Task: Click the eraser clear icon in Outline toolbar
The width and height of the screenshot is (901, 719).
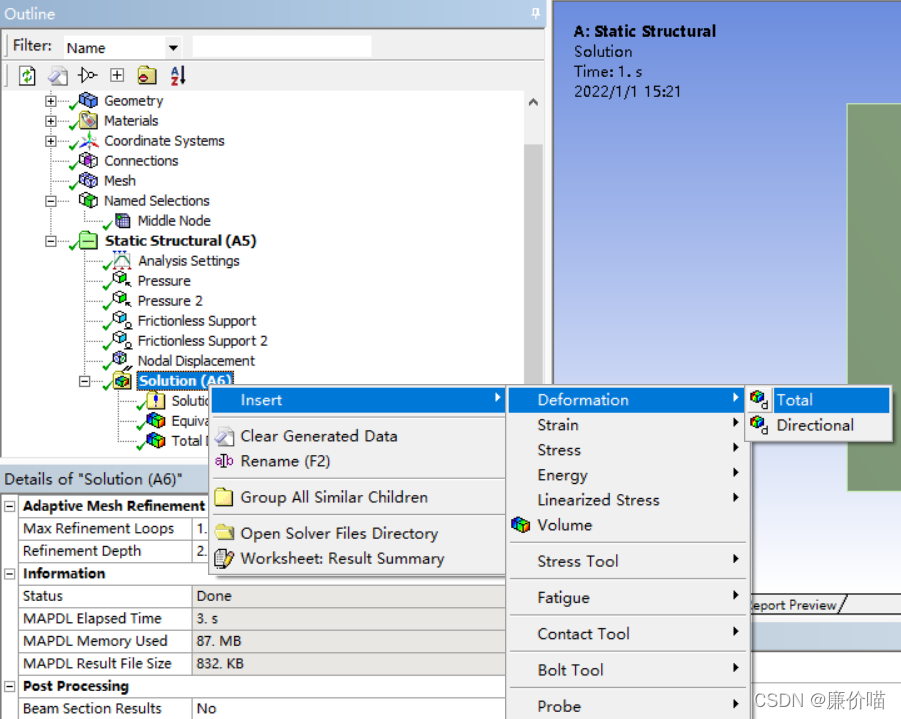Action: click(x=57, y=75)
